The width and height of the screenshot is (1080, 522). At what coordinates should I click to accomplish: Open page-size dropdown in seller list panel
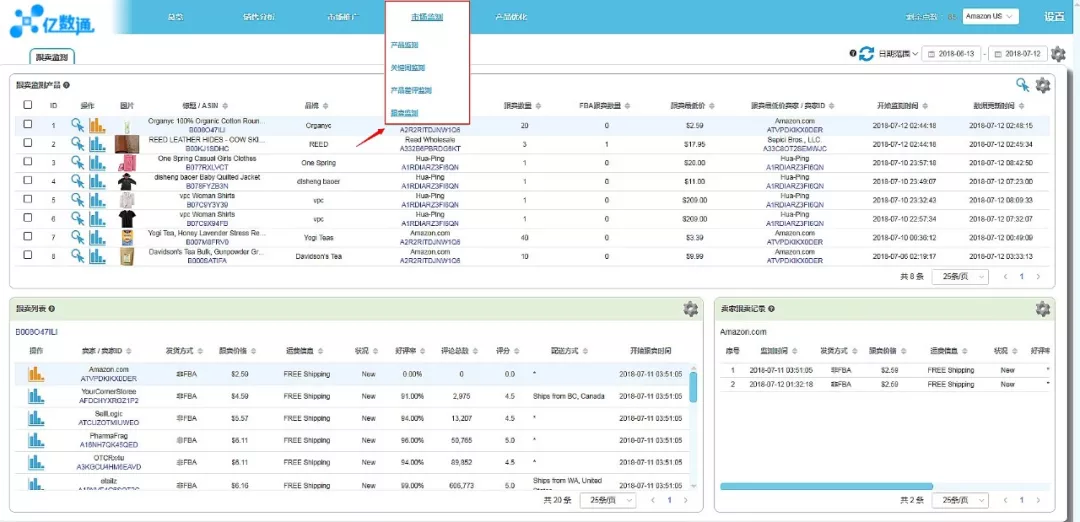pyautogui.click(x=609, y=499)
